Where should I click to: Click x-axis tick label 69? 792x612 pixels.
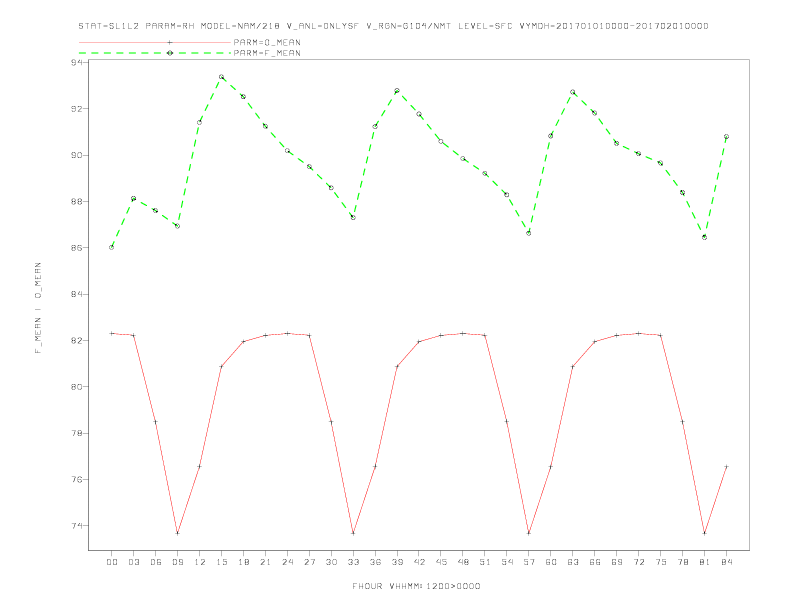[617, 562]
